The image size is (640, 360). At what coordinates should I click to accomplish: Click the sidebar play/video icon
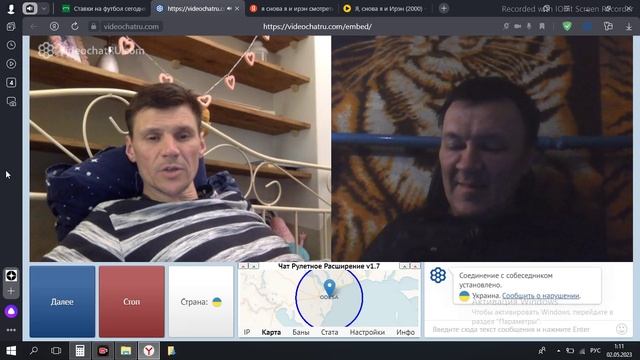click(x=11, y=64)
